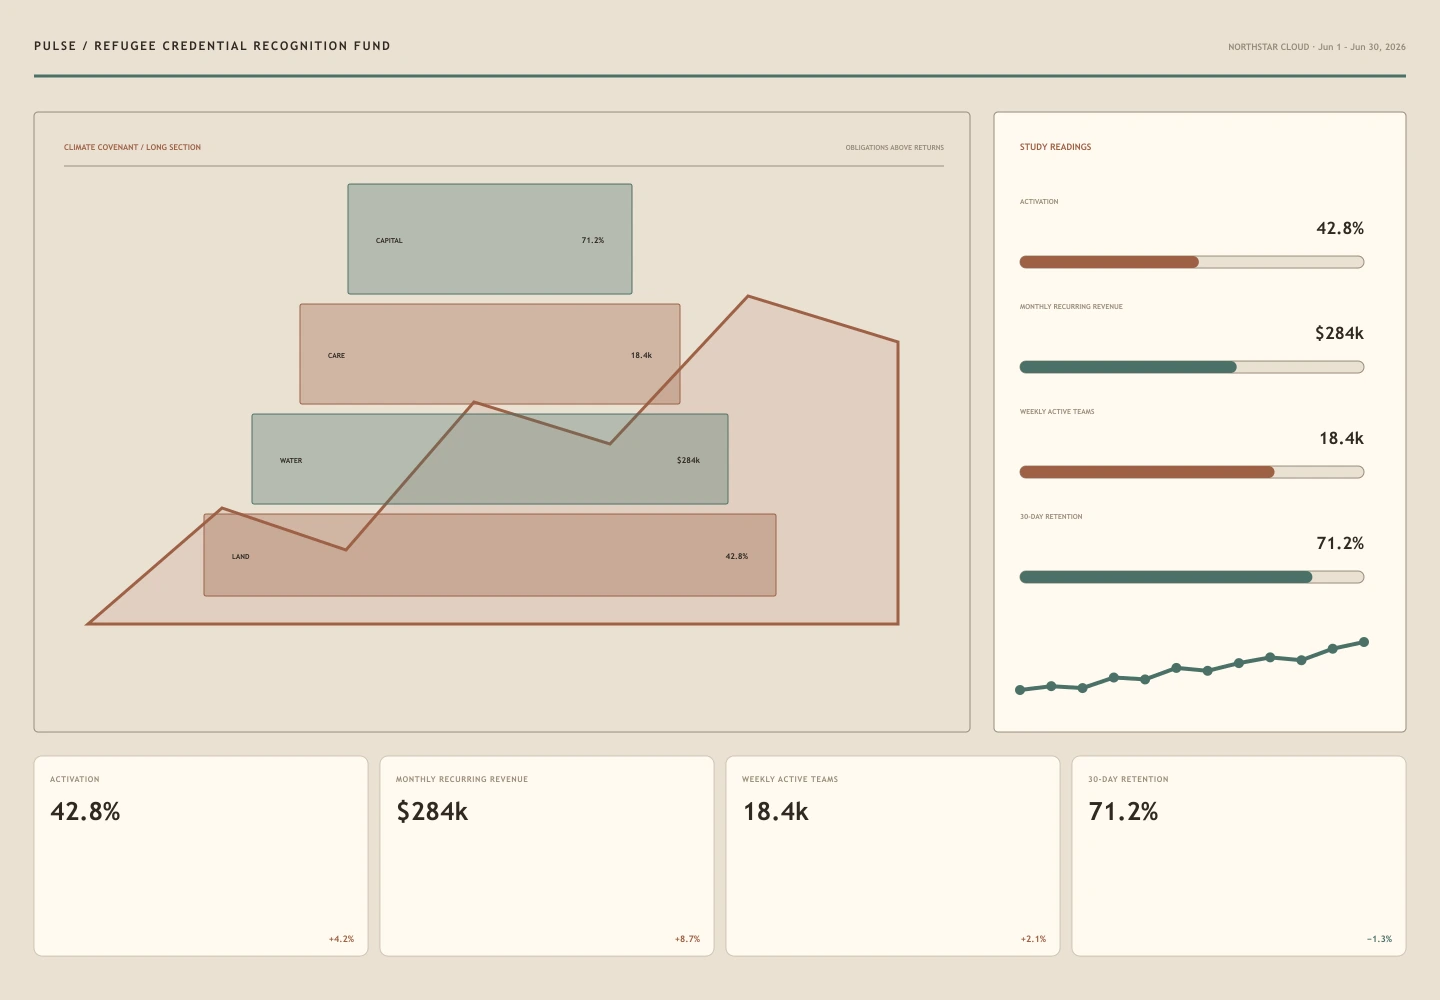Click the large $284k in the bottom revenue card
The image size is (1440, 1000).
pos(432,811)
